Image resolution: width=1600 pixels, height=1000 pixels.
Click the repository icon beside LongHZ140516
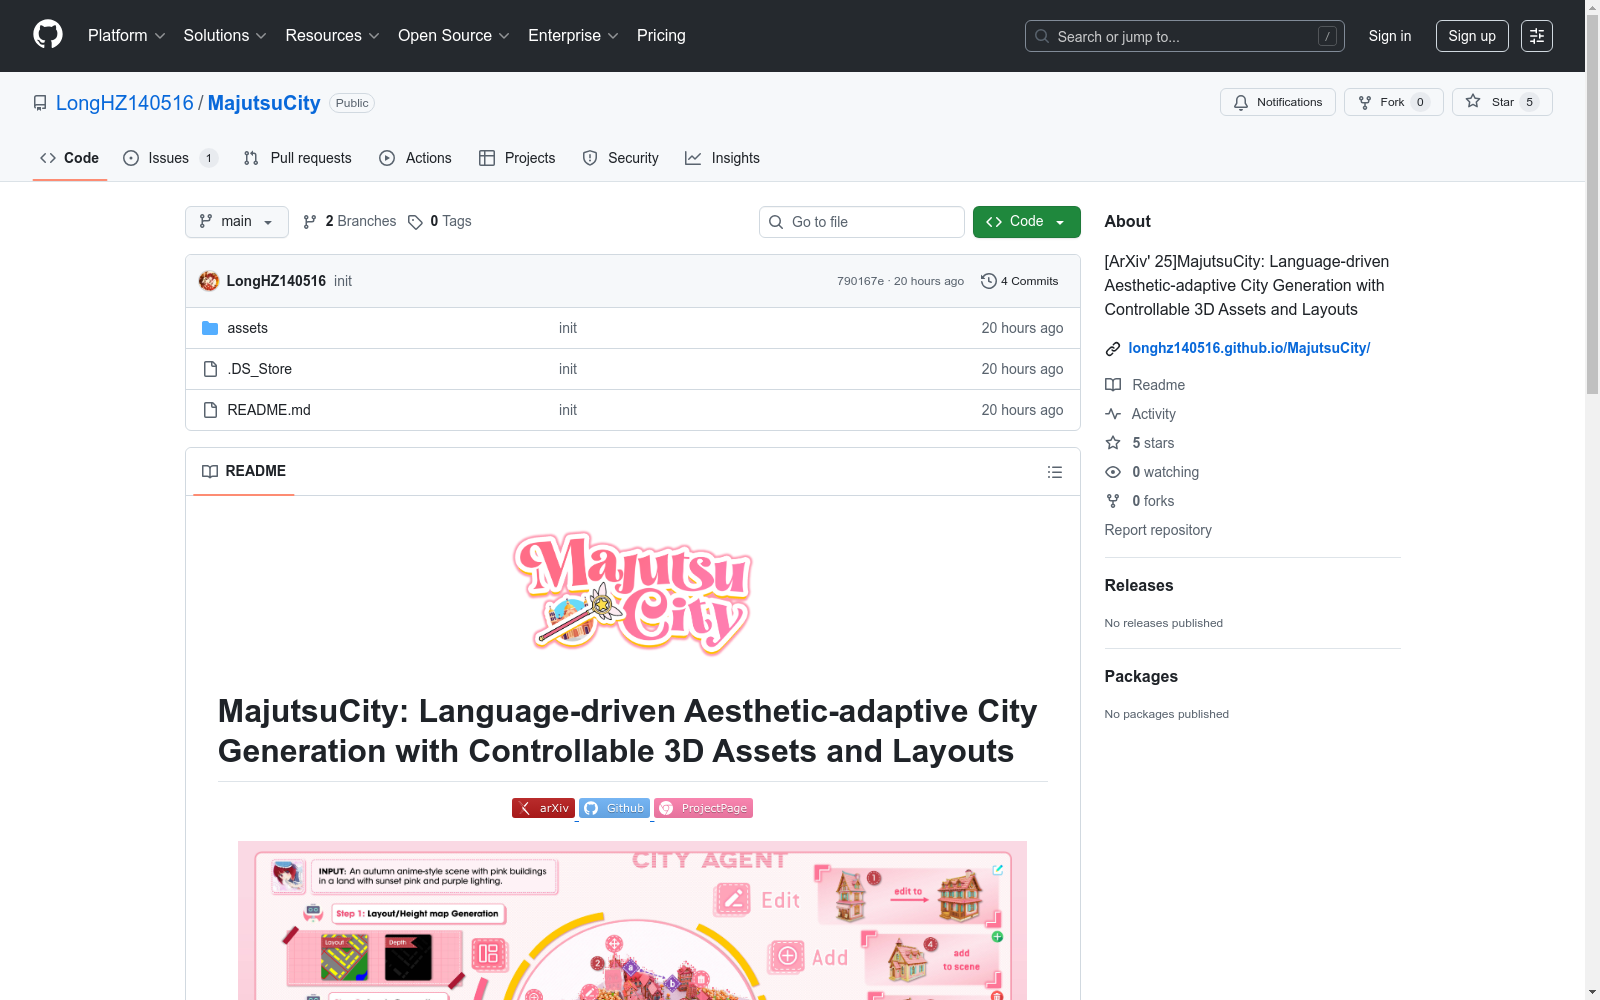40,103
